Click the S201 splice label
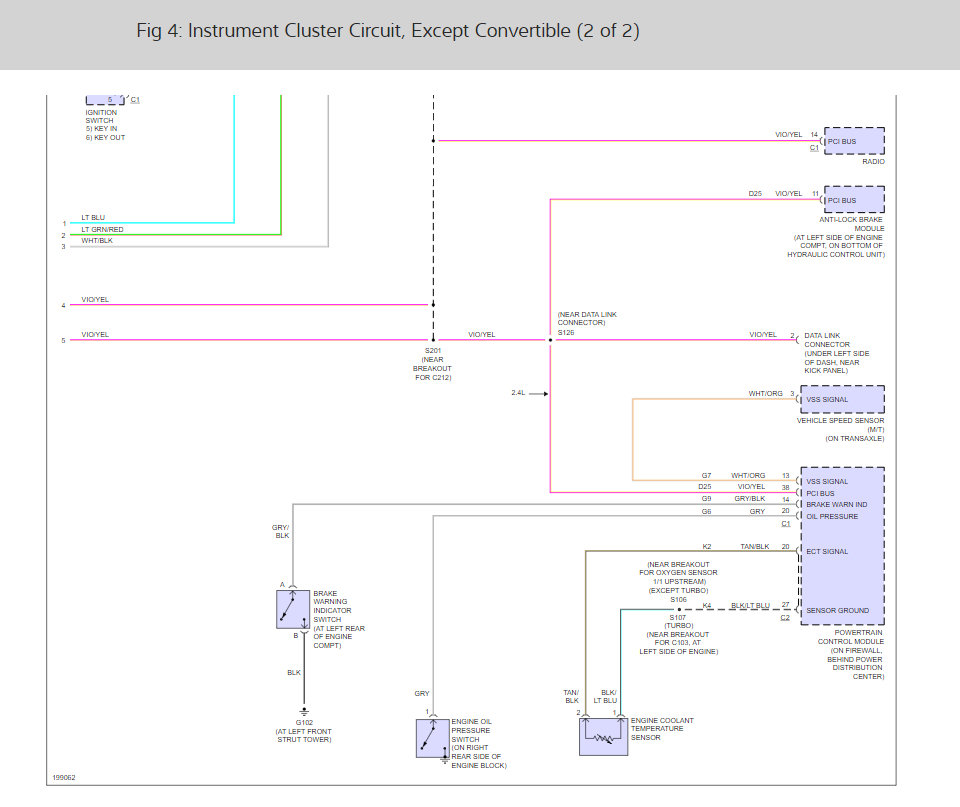 click(x=433, y=351)
